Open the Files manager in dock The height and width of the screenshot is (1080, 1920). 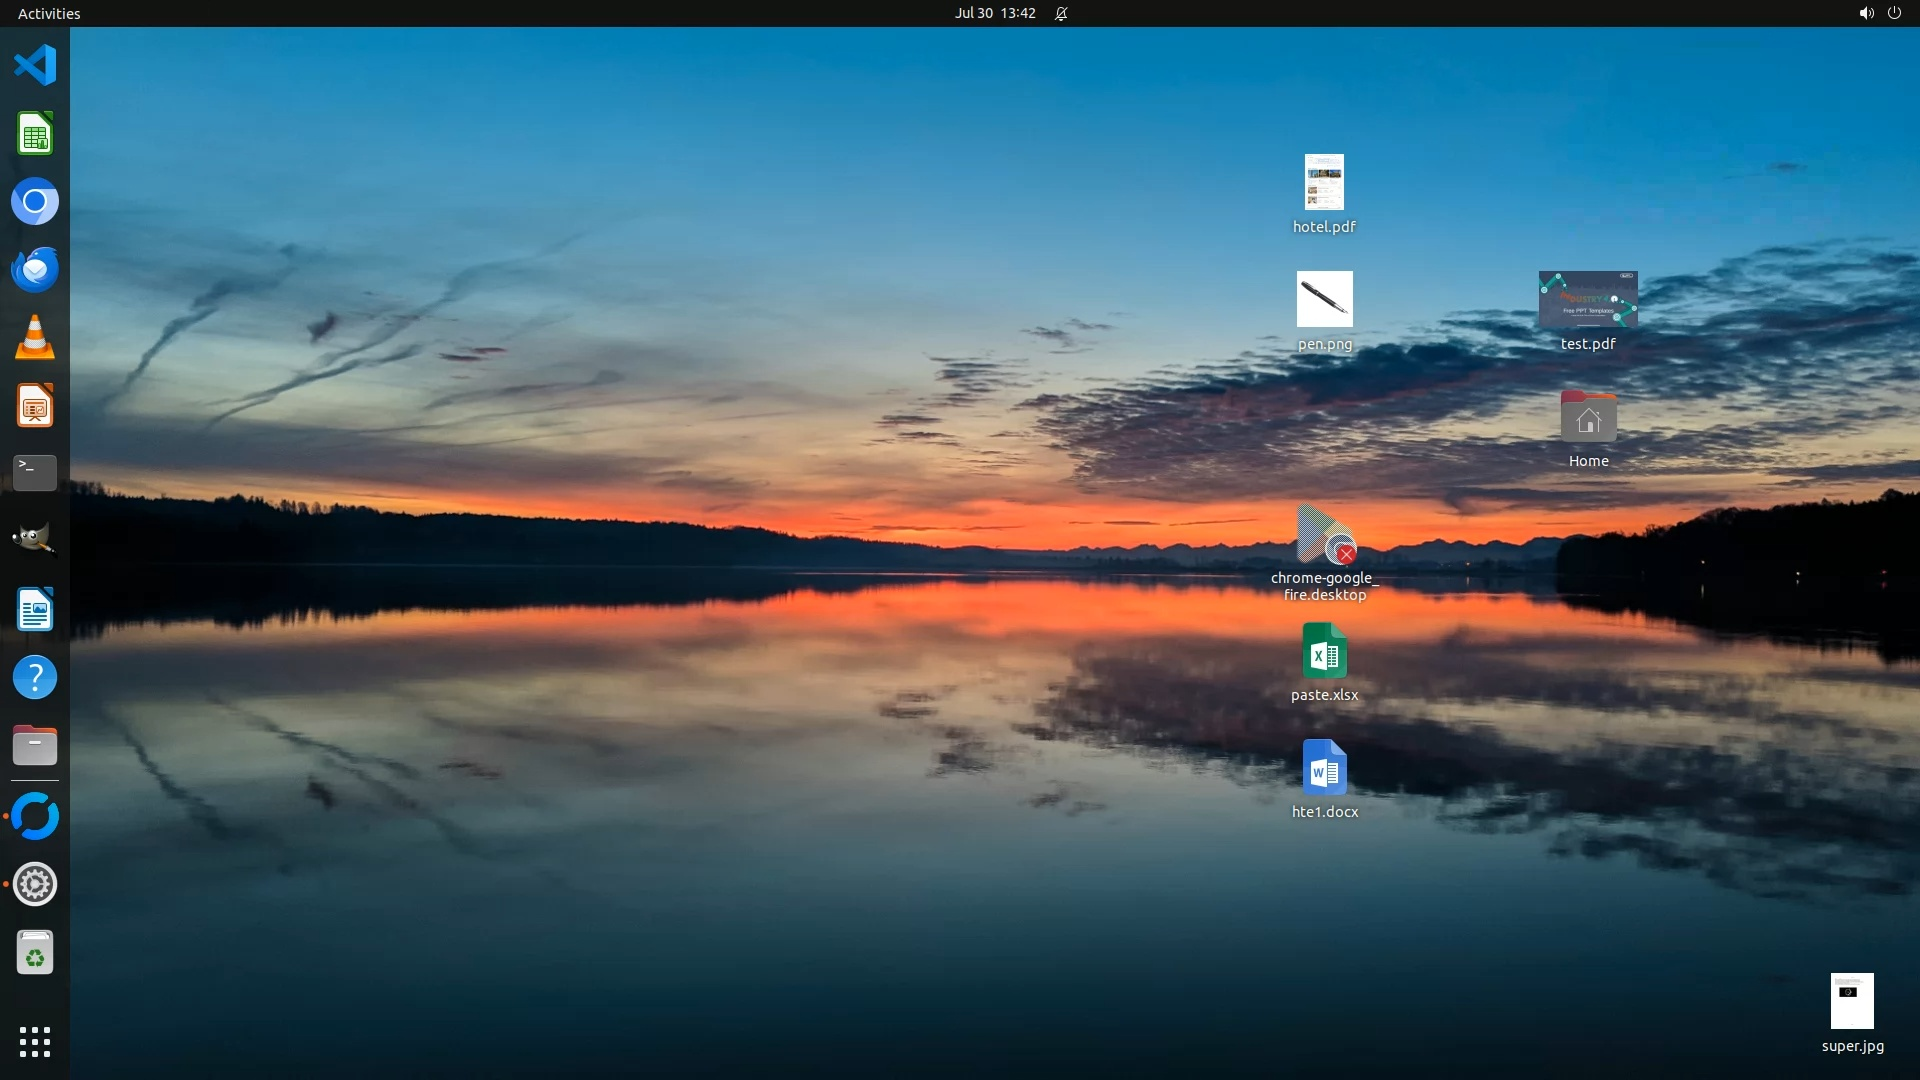pos(35,746)
